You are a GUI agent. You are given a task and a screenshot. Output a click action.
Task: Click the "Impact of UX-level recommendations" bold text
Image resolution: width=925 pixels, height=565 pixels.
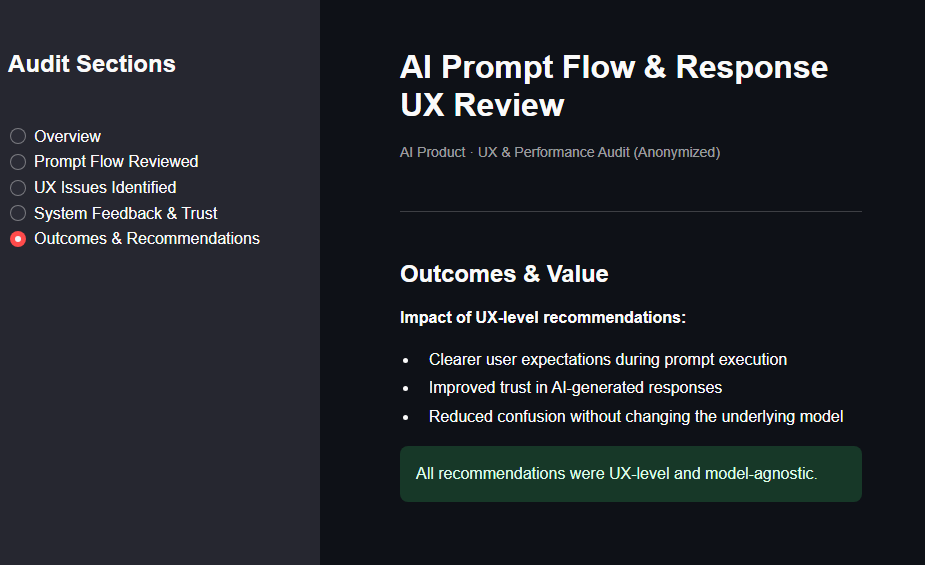(542, 318)
